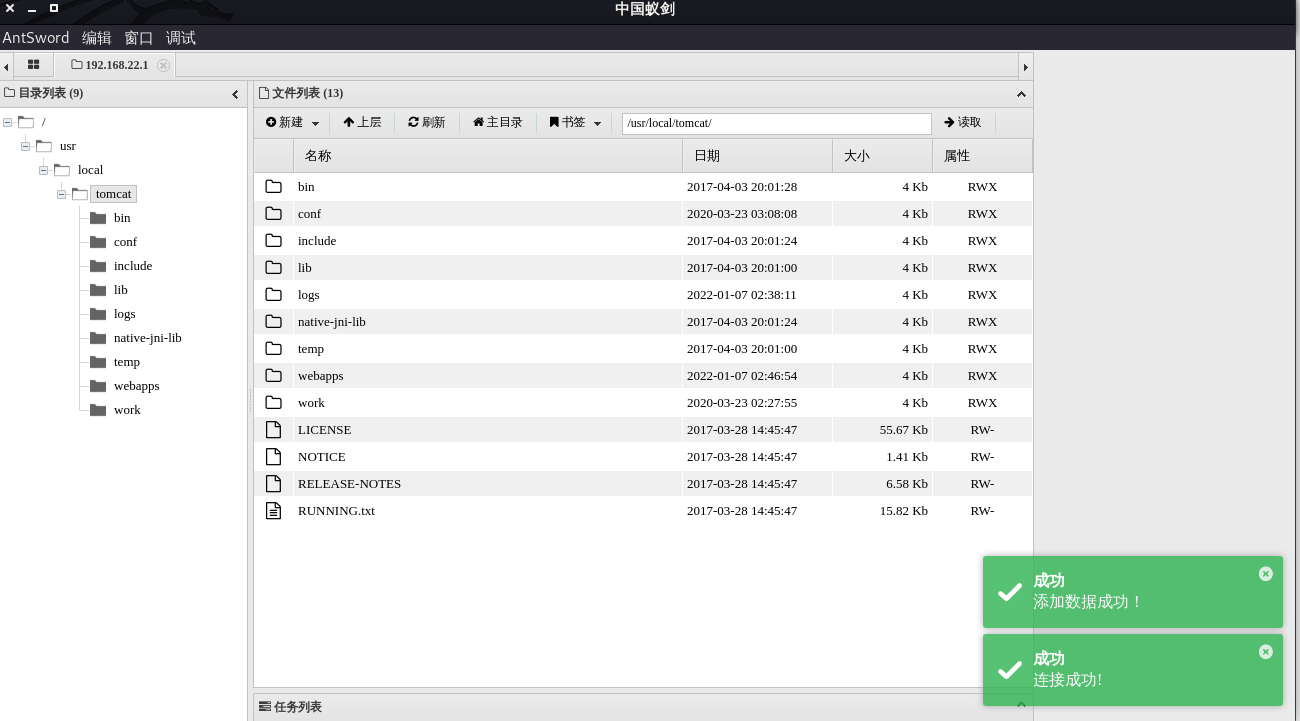Open the 书签 bookmarks dropdown
This screenshot has height=721, width=1300.
[x=575, y=122]
